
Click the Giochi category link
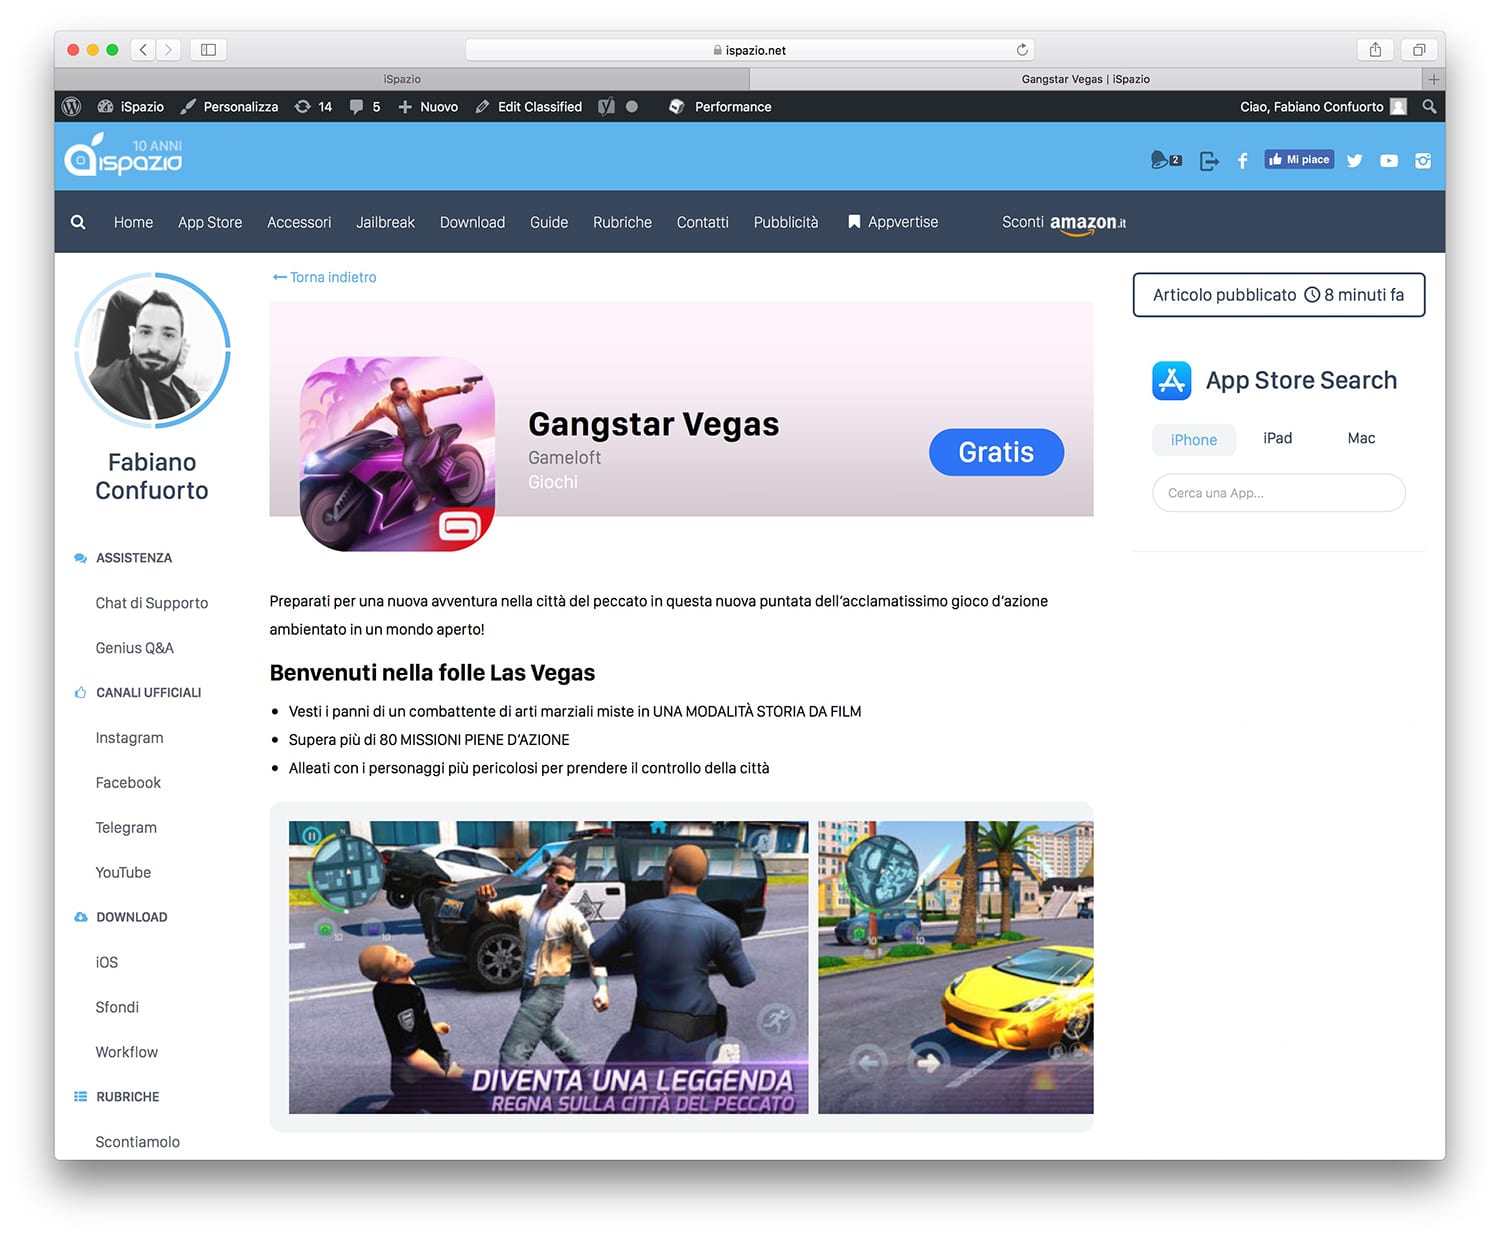click(x=553, y=482)
